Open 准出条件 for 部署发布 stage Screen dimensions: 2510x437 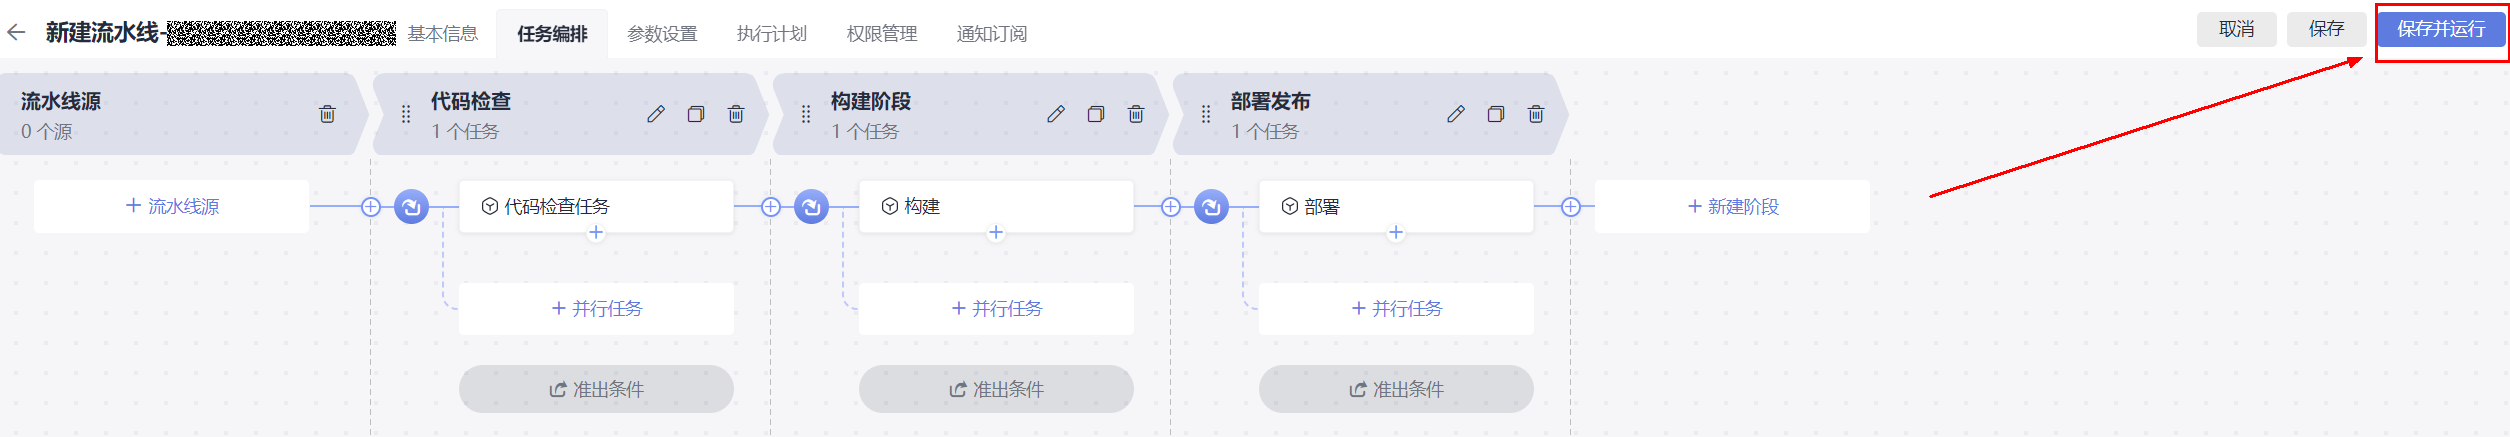1396,389
